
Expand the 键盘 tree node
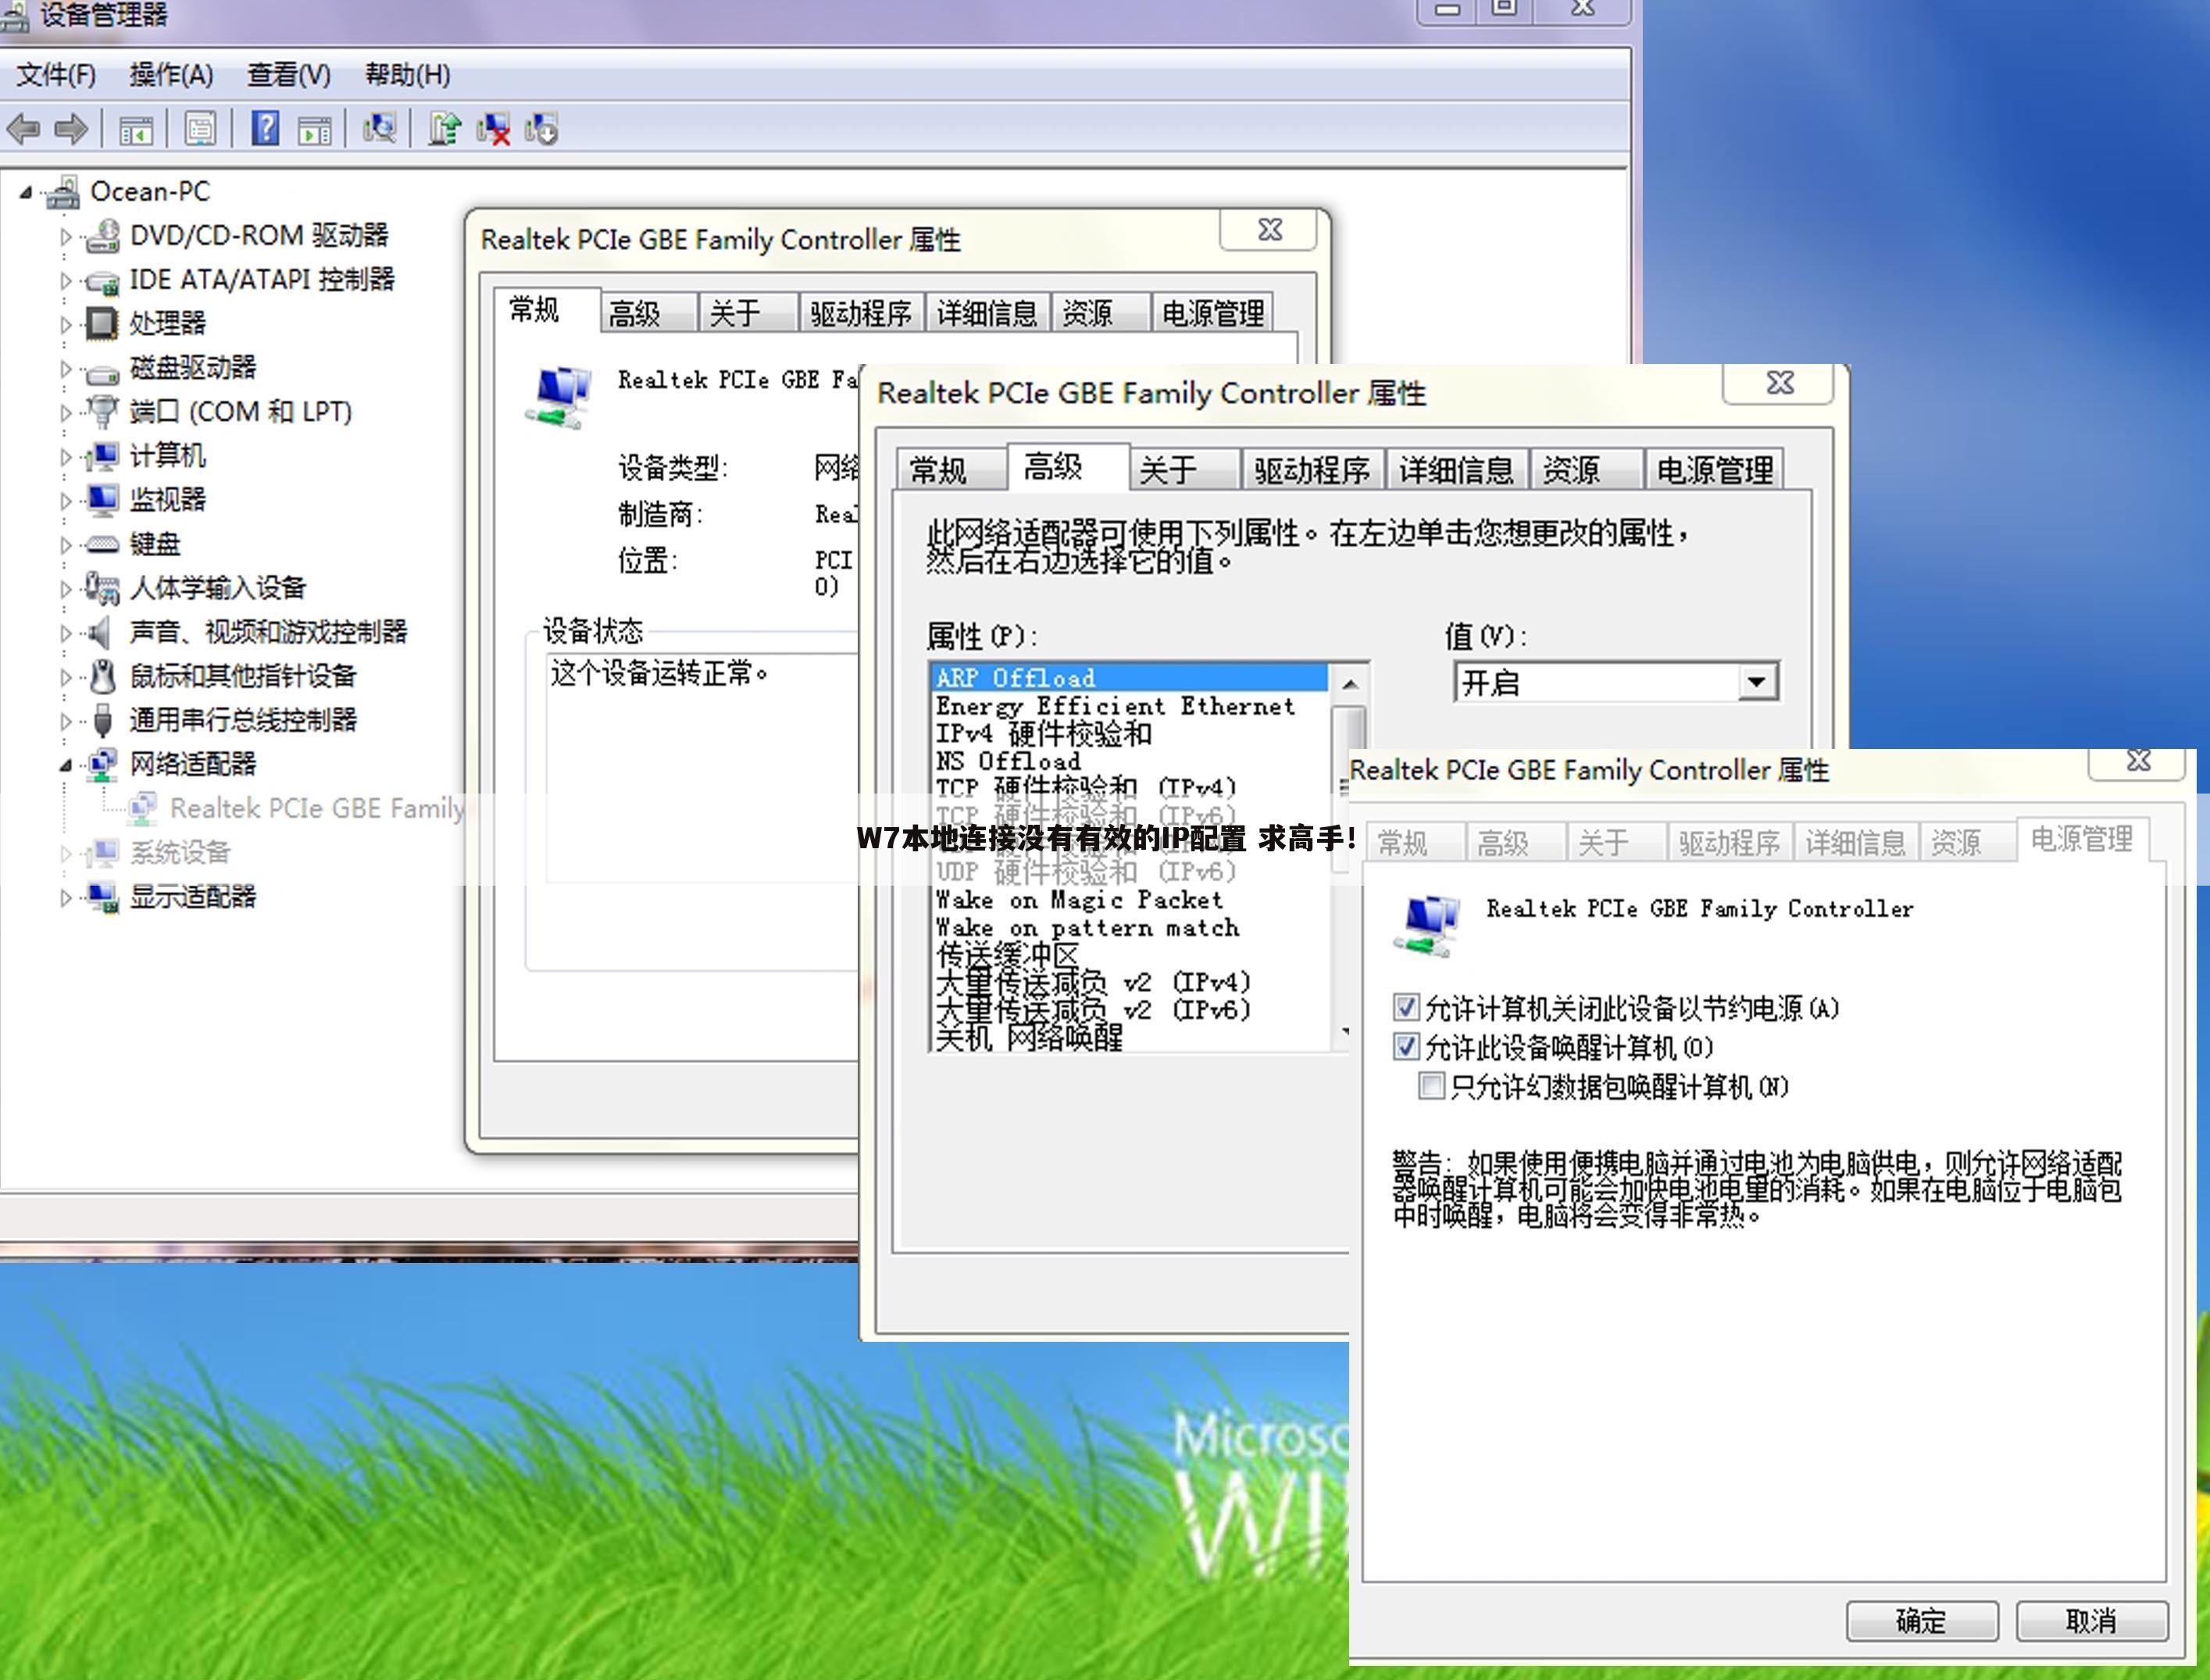coord(65,545)
